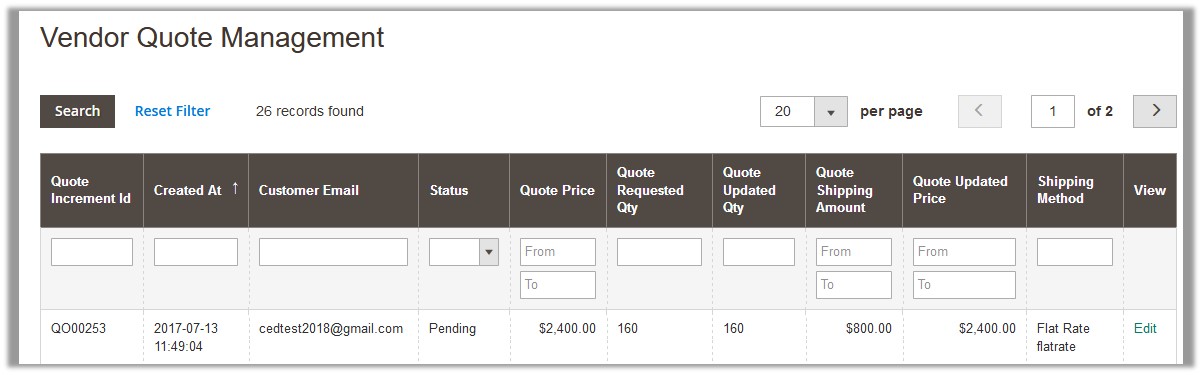Screen dimensions: 1202x375
Task: Click the Quote Shipping Amount To field
Action: coord(853,285)
